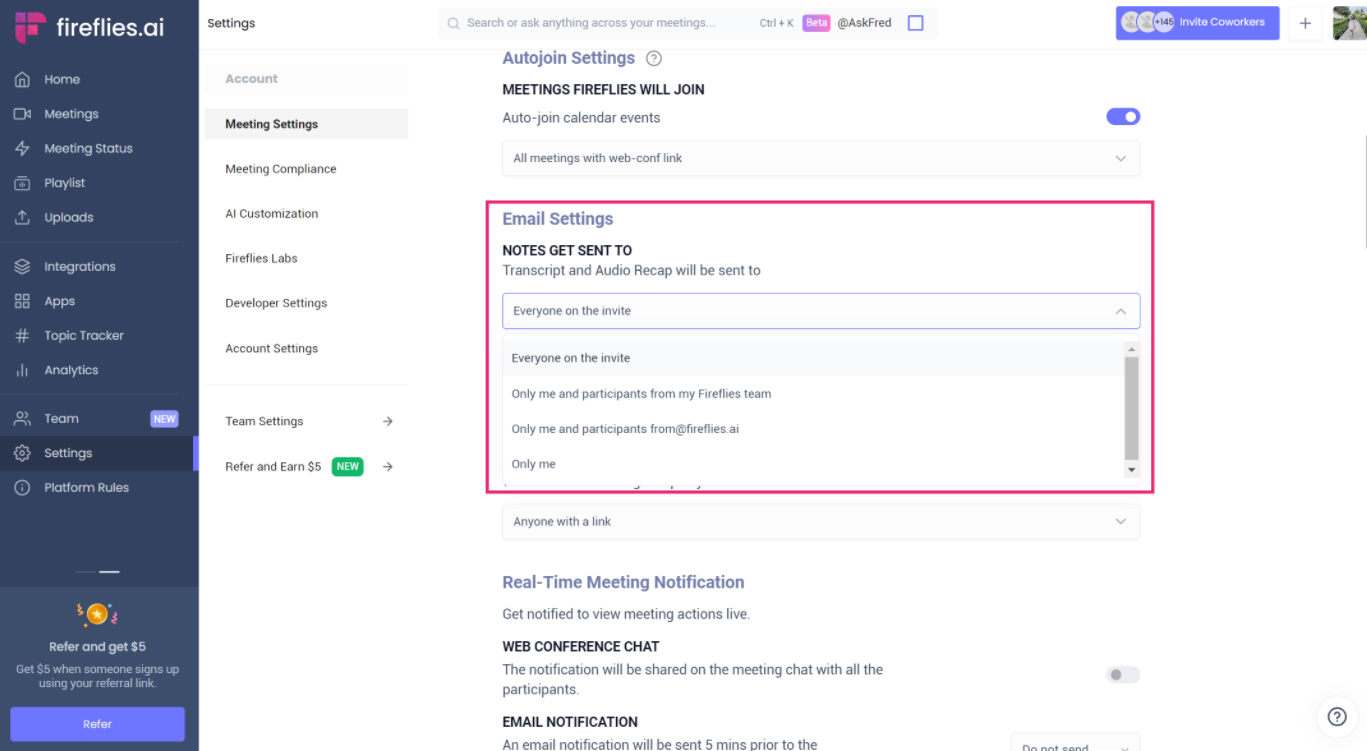The height and width of the screenshot is (751, 1367).
Task: Disable Auto-join calendar events
Action: tap(1122, 116)
